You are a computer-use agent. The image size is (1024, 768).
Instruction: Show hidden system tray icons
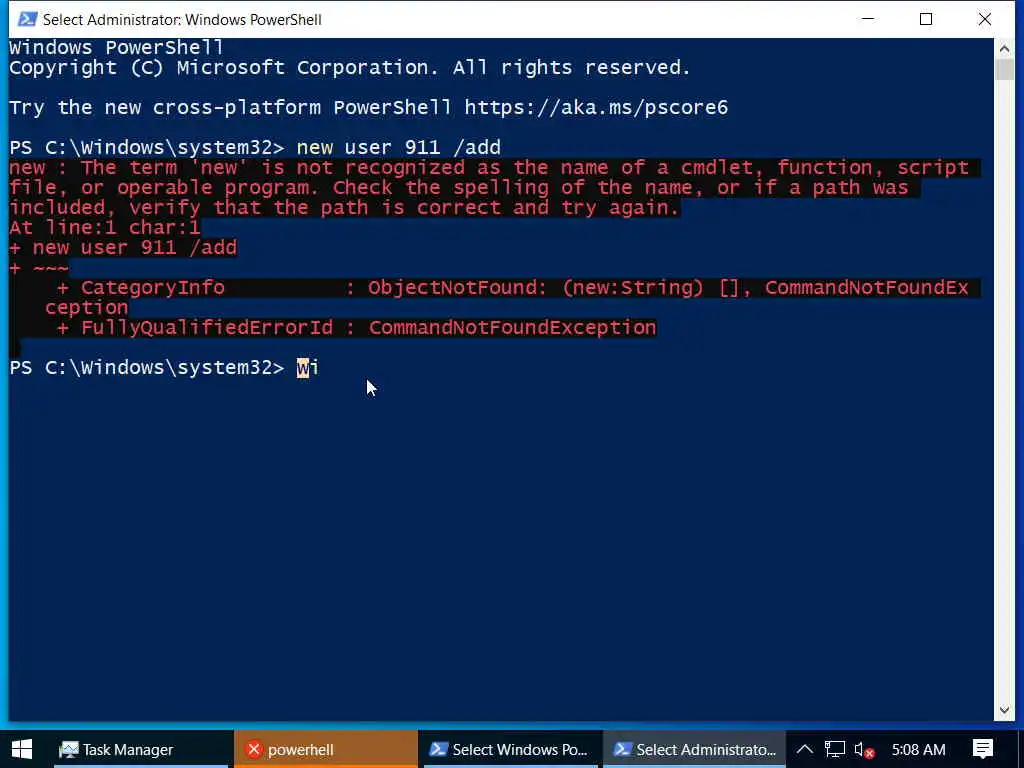pyautogui.click(x=805, y=749)
